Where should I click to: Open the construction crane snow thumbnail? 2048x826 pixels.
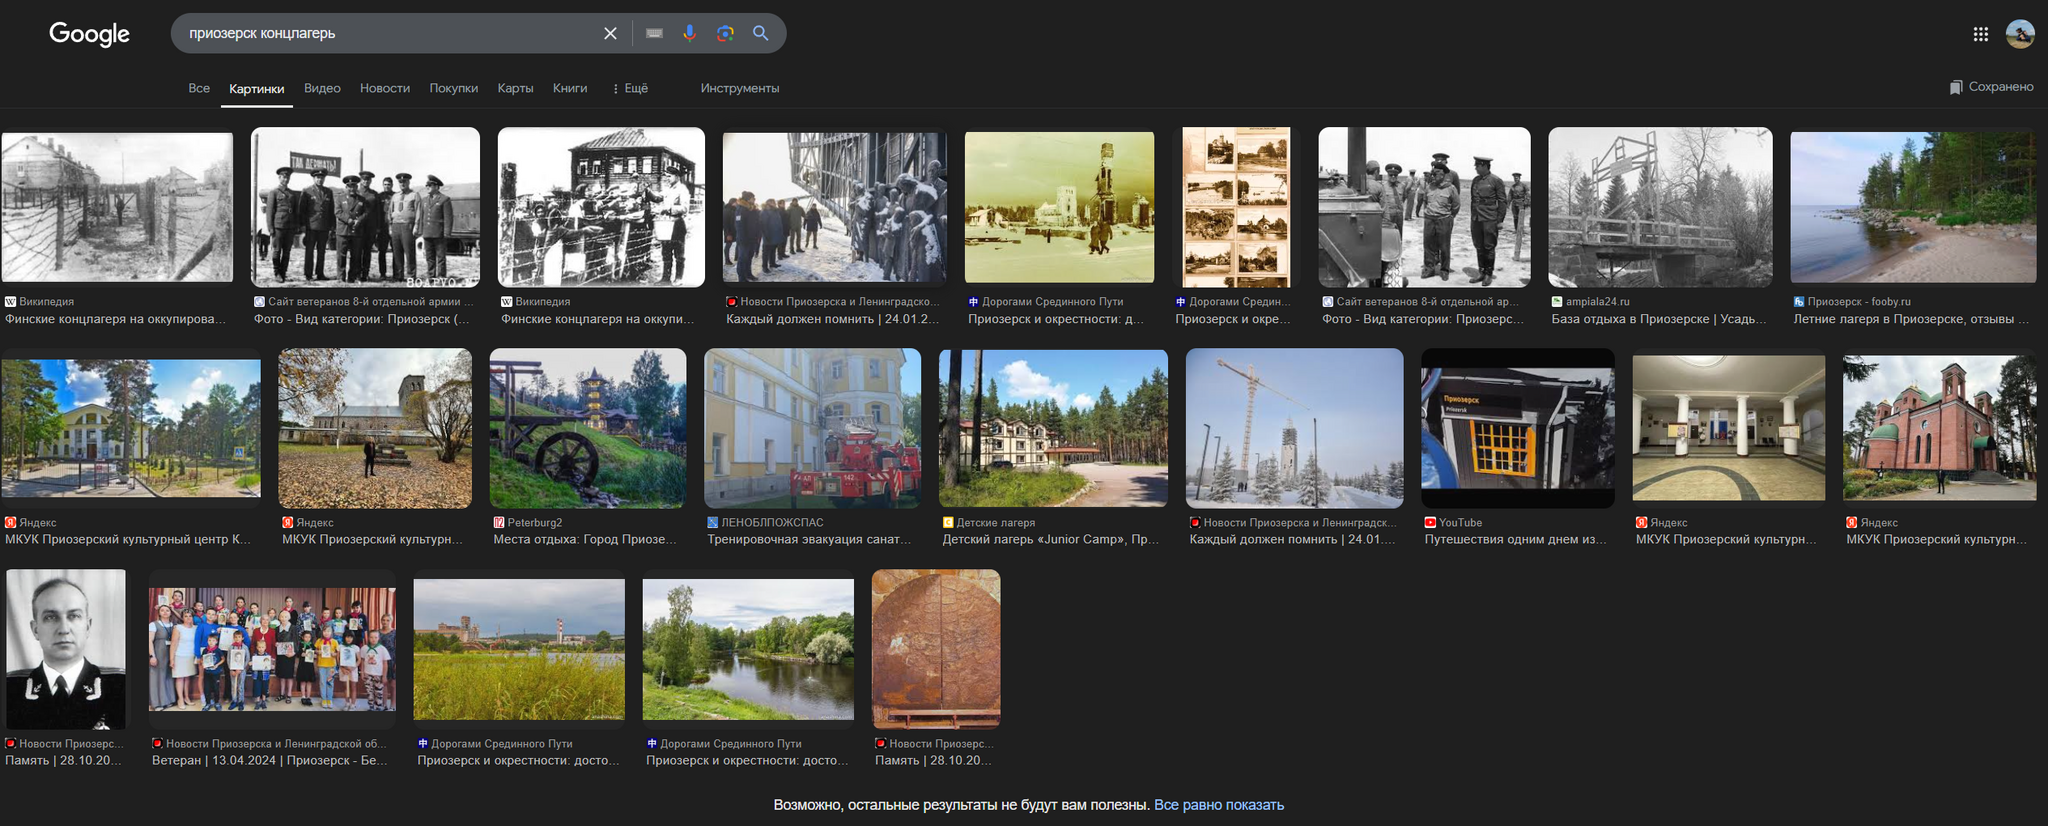tap(1294, 428)
